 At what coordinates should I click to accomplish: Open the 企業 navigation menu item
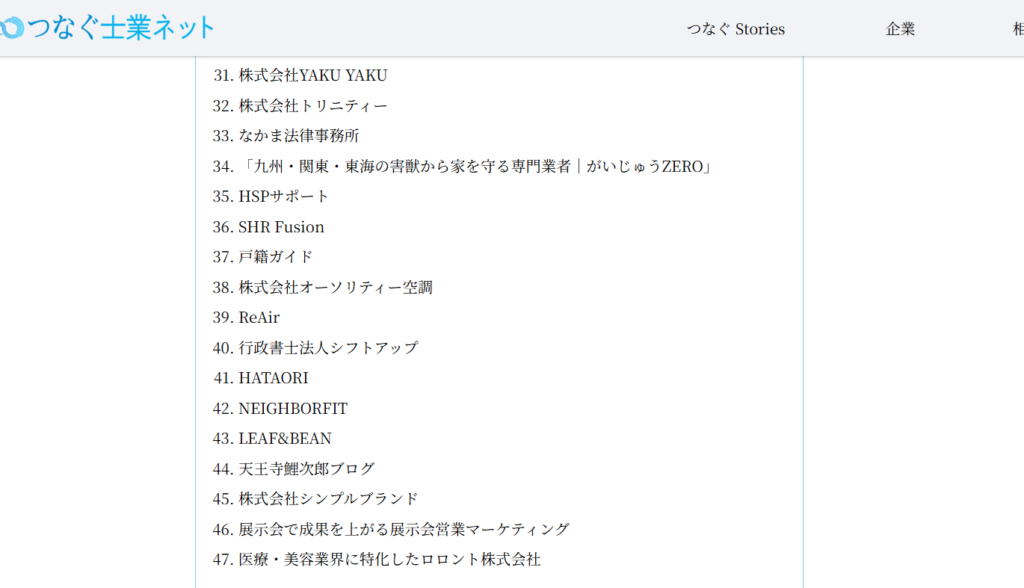point(900,29)
